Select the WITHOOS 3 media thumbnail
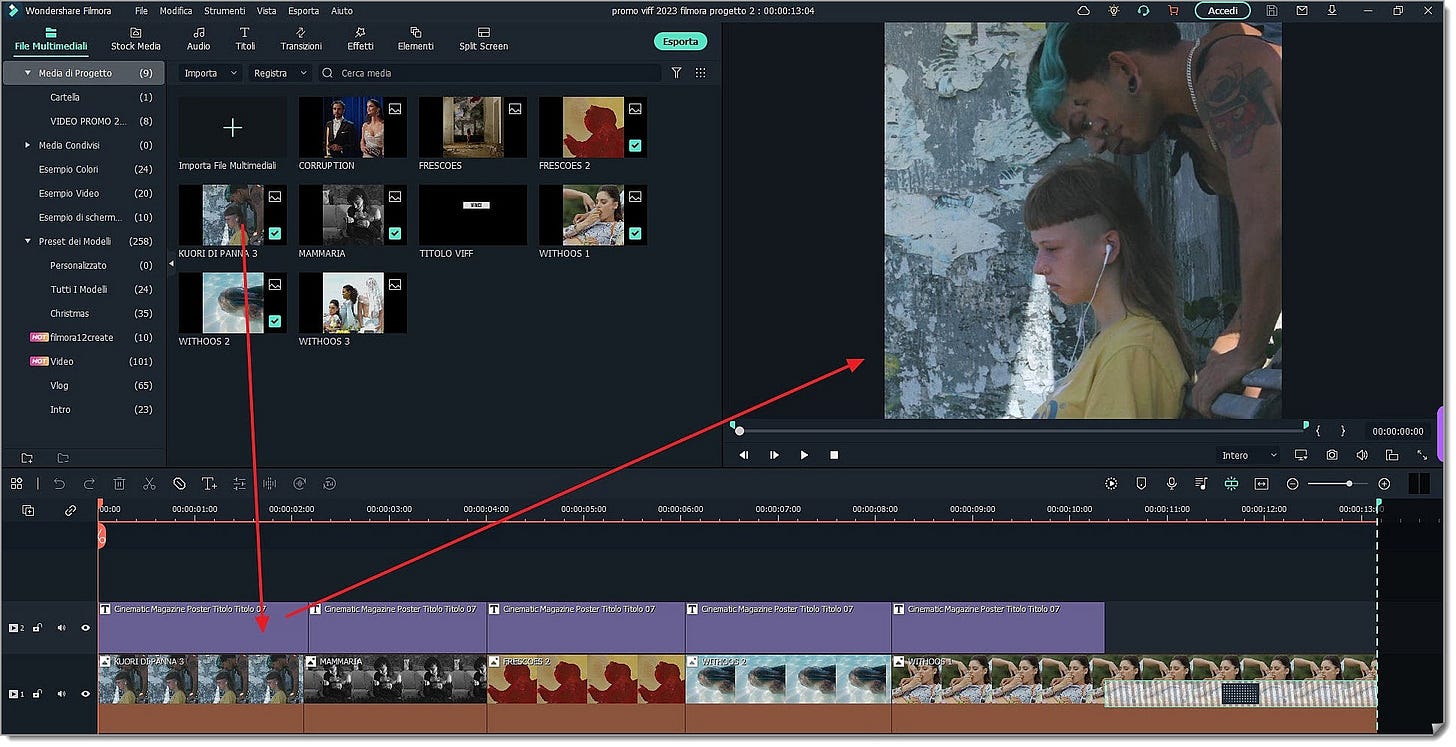 click(352, 303)
